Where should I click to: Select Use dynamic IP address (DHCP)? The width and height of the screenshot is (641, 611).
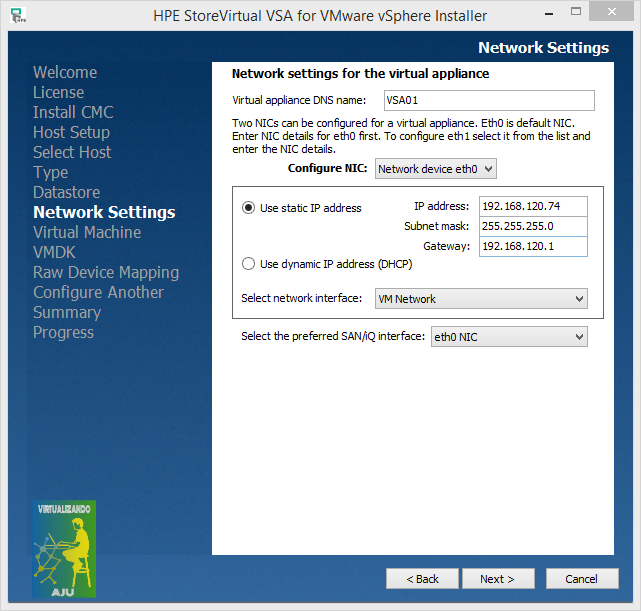point(249,264)
